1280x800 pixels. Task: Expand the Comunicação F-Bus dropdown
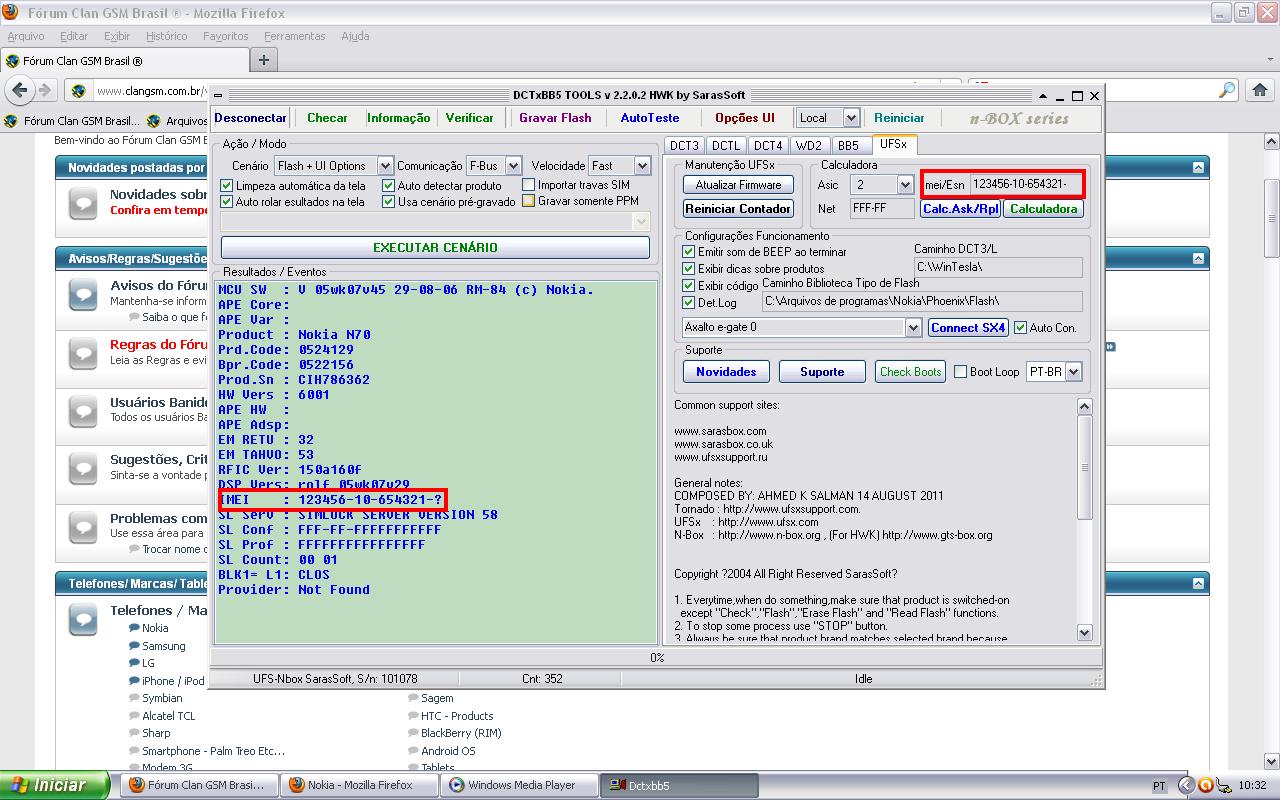(x=513, y=166)
